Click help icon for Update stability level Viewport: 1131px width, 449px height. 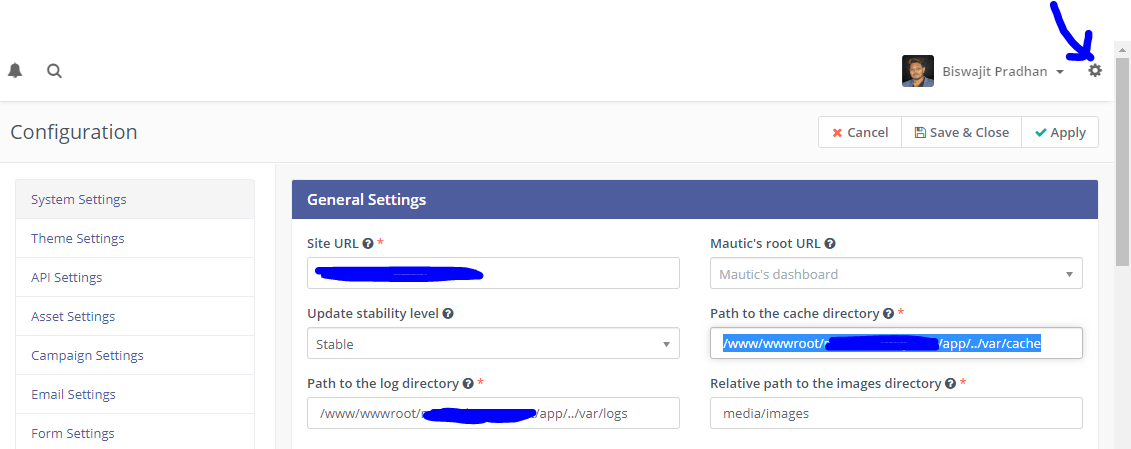click(x=448, y=313)
